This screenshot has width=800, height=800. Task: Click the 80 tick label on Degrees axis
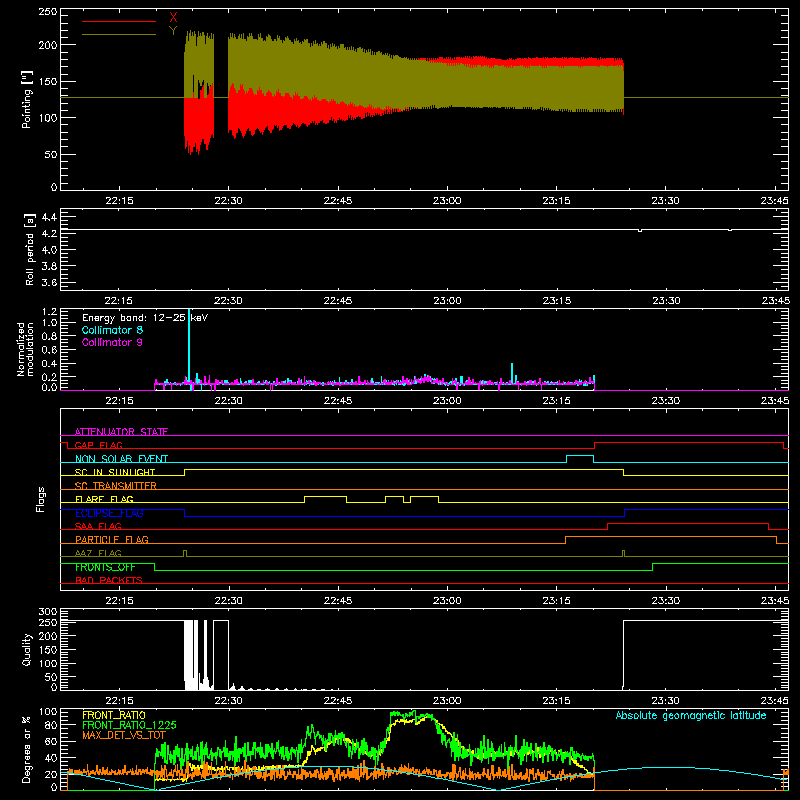(x=51, y=724)
